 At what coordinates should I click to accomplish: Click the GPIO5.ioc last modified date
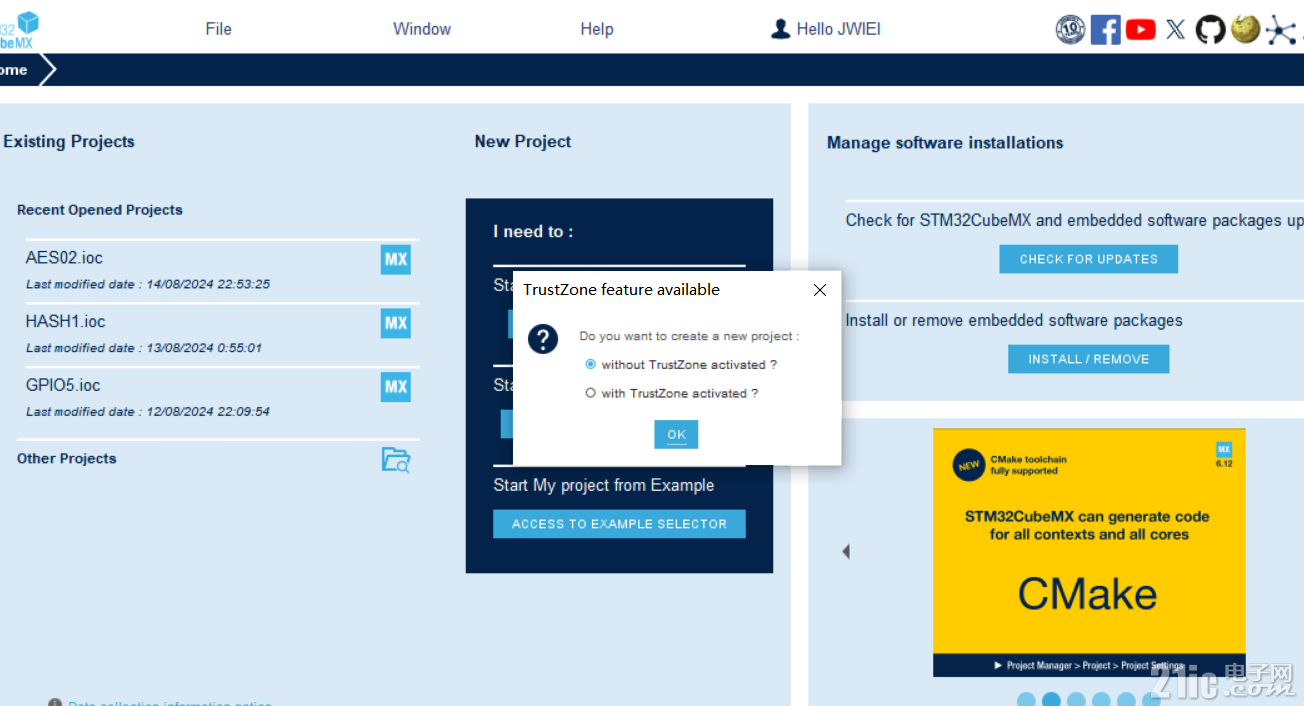(x=148, y=412)
